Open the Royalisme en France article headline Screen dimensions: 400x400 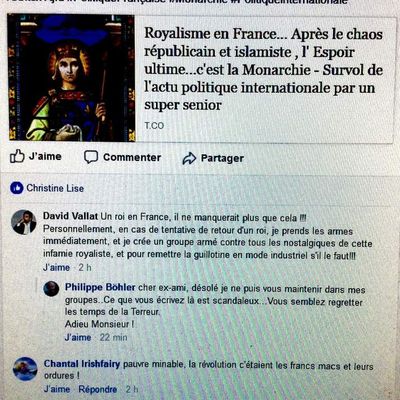coord(263,69)
